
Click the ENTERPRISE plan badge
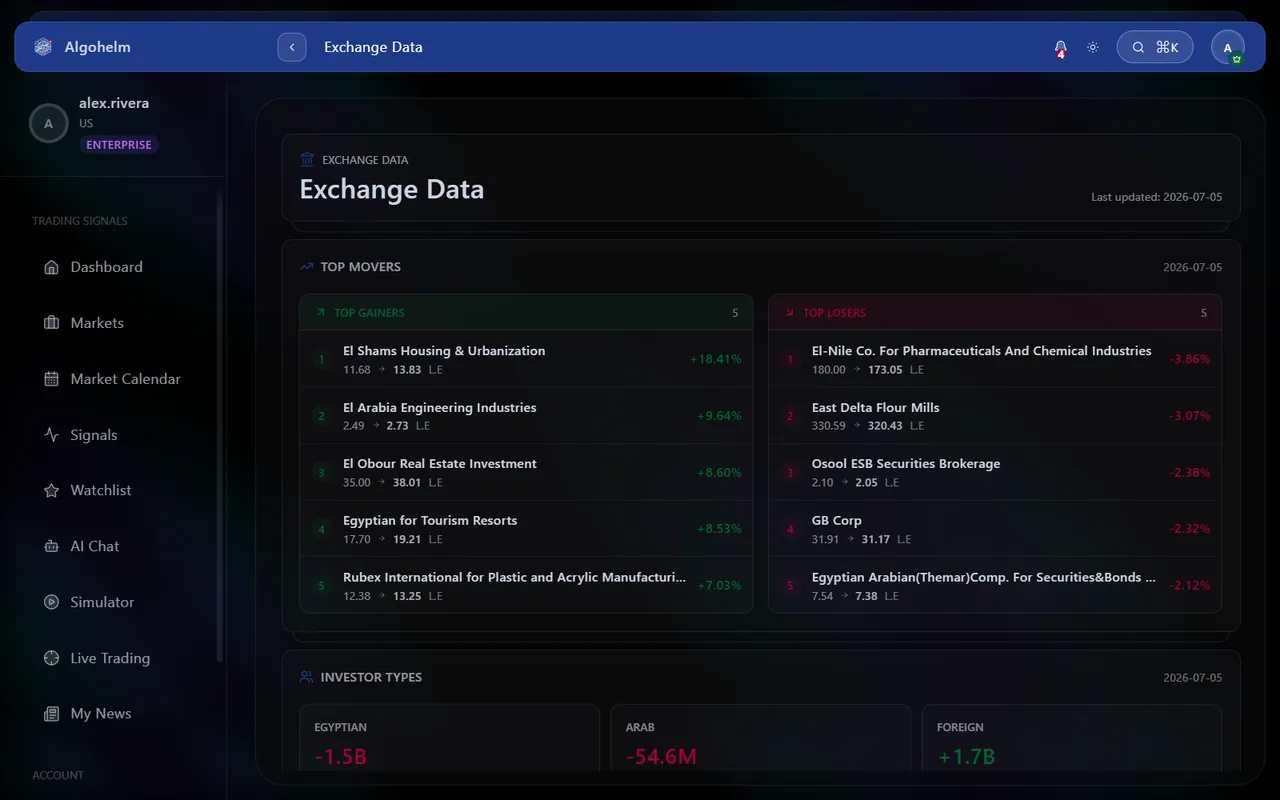(x=119, y=145)
